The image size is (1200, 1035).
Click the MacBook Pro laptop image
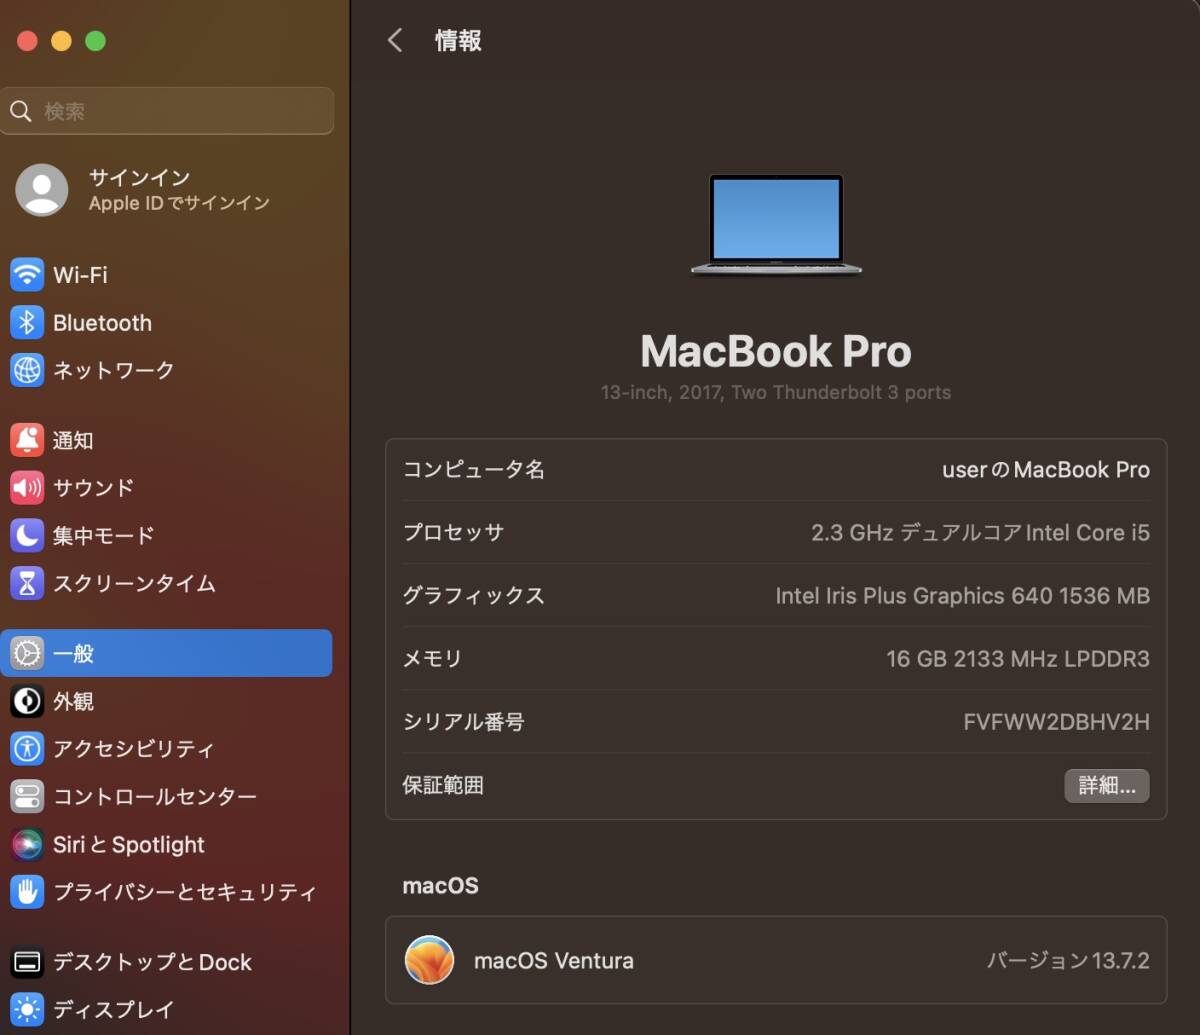[776, 225]
